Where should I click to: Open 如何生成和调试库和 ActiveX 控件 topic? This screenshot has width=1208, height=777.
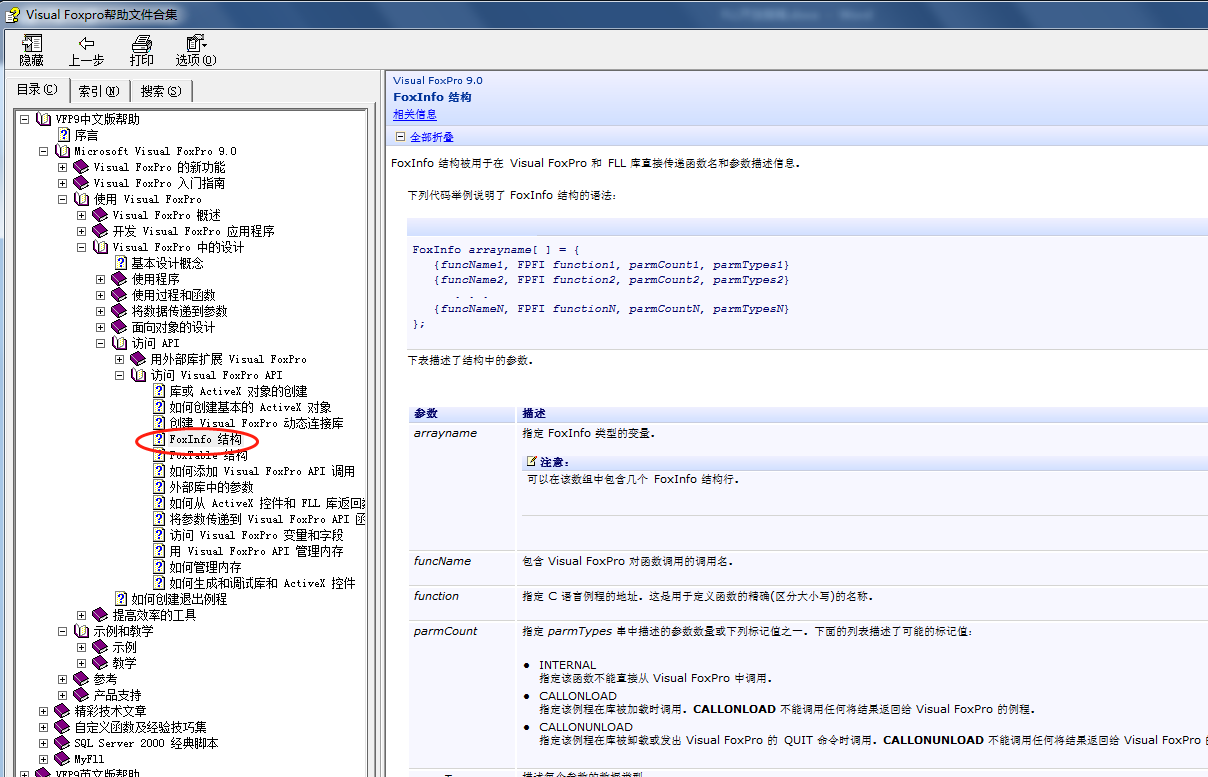click(262, 583)
